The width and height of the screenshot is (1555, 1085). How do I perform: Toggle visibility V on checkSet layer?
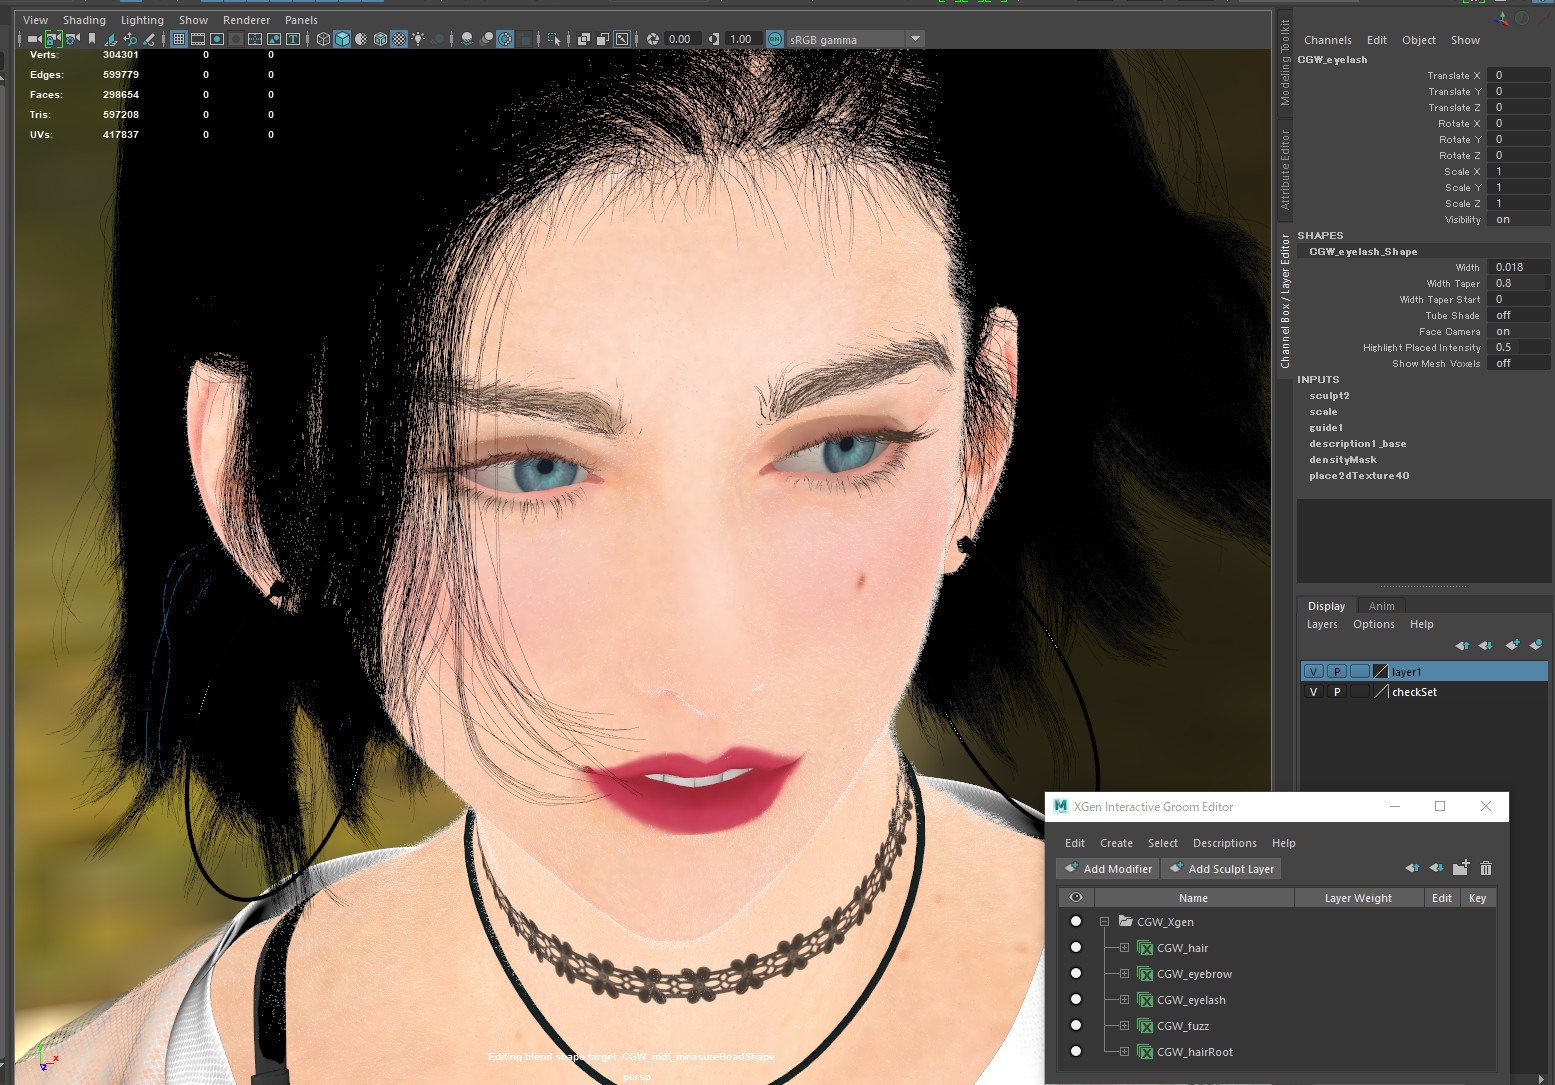click(1314, 692)
